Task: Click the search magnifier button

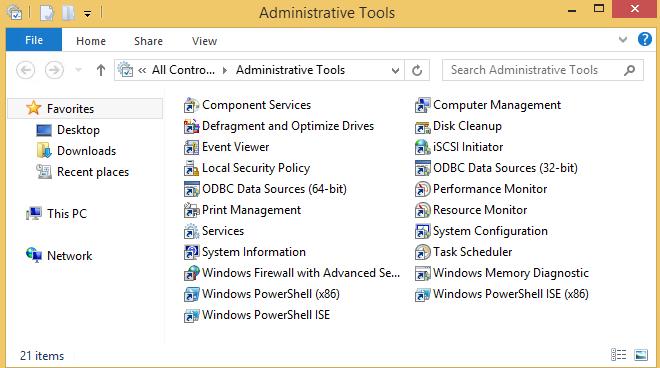Action: [629, 70]
